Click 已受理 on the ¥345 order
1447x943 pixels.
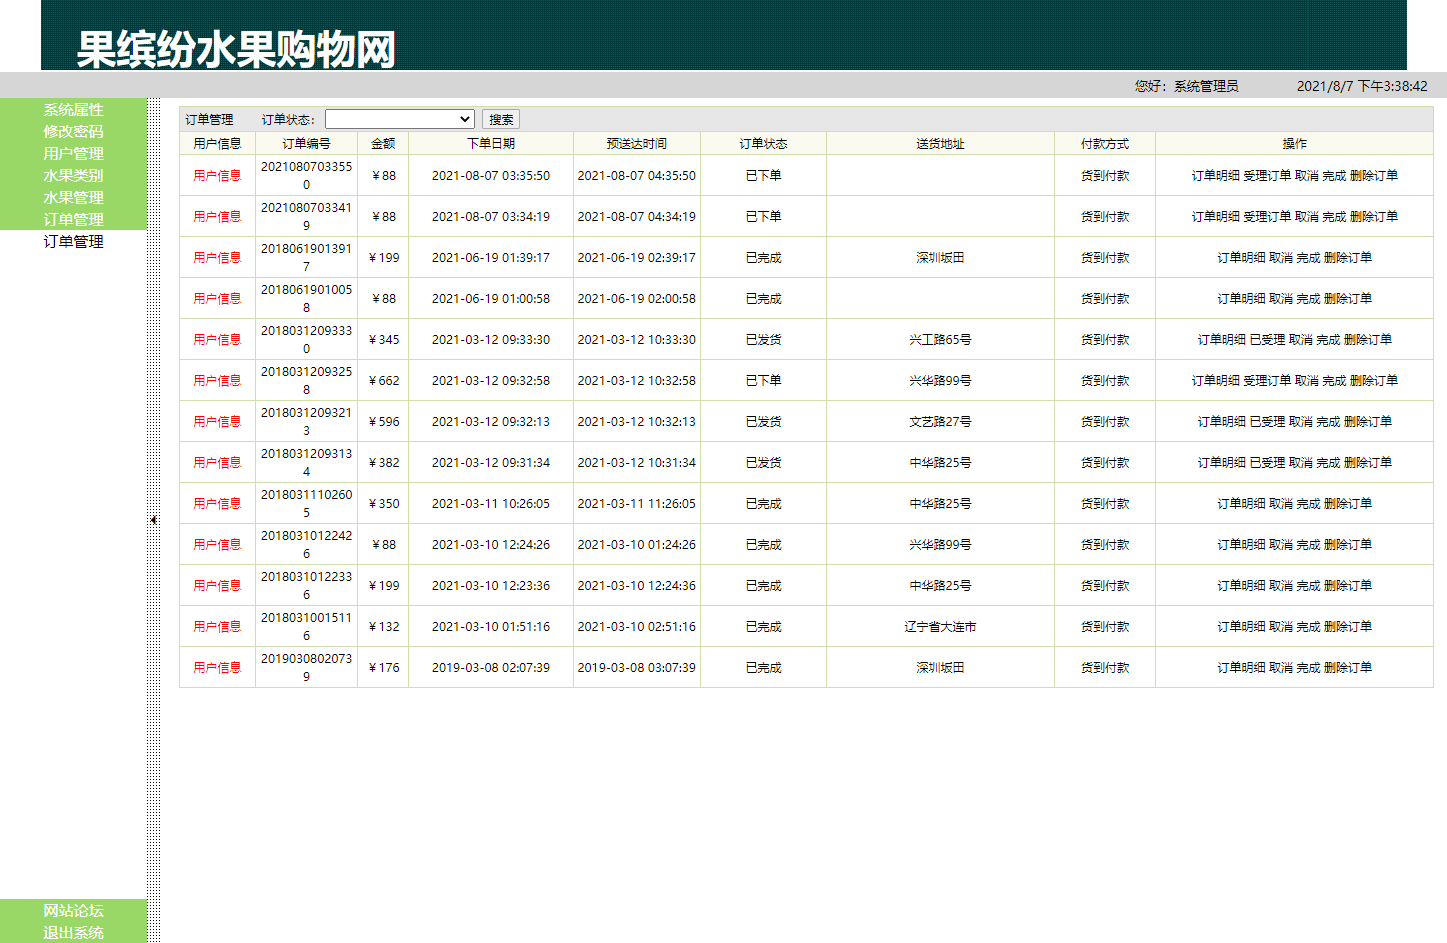point(1267,340)
